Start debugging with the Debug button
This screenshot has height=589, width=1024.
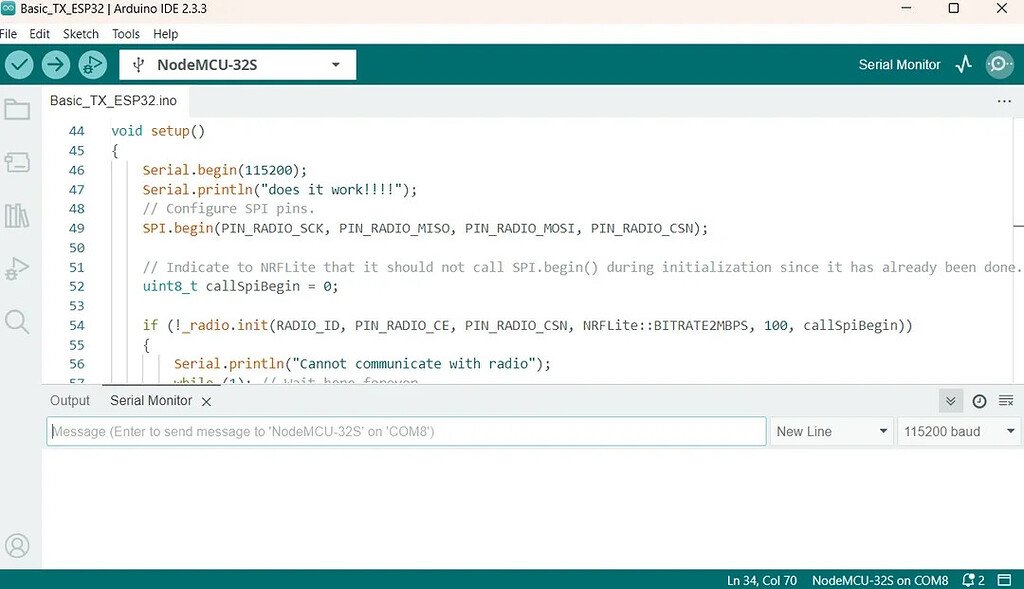click(92, 65)
